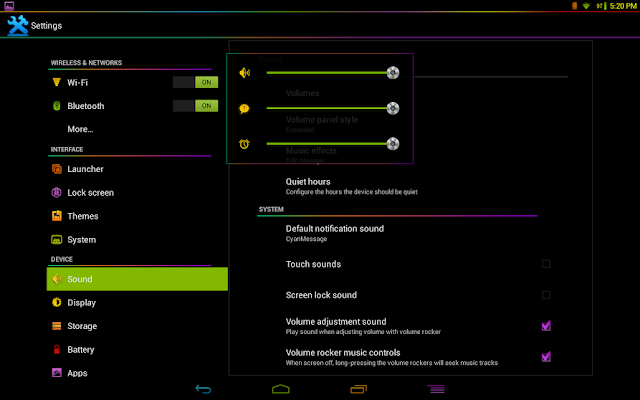Click the Bluetooth icon in sidebar
This screenshot has width=640, height=400.
tap(57, 106)
